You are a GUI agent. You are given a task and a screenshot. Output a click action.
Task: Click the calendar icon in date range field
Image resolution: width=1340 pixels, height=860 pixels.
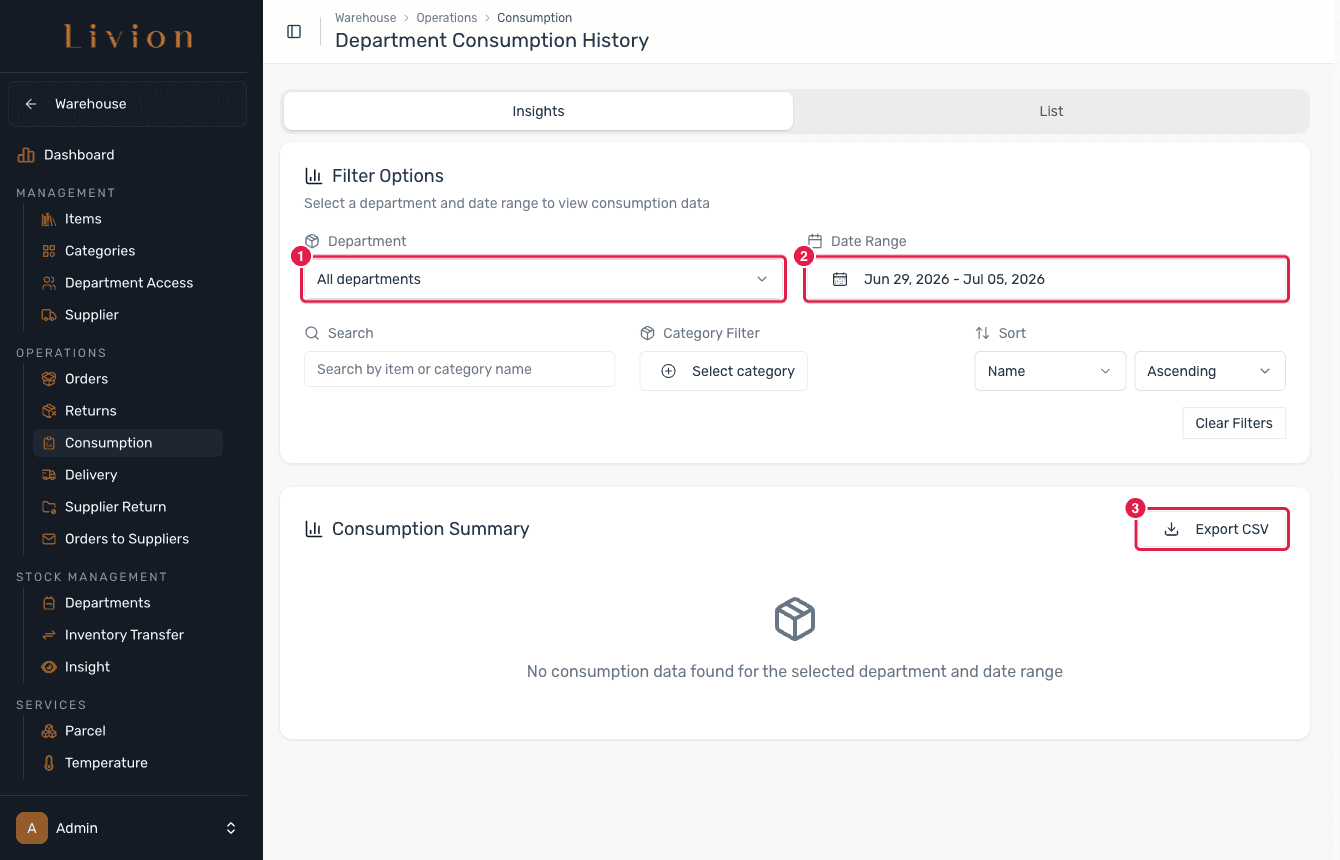(x=840, y=279)
